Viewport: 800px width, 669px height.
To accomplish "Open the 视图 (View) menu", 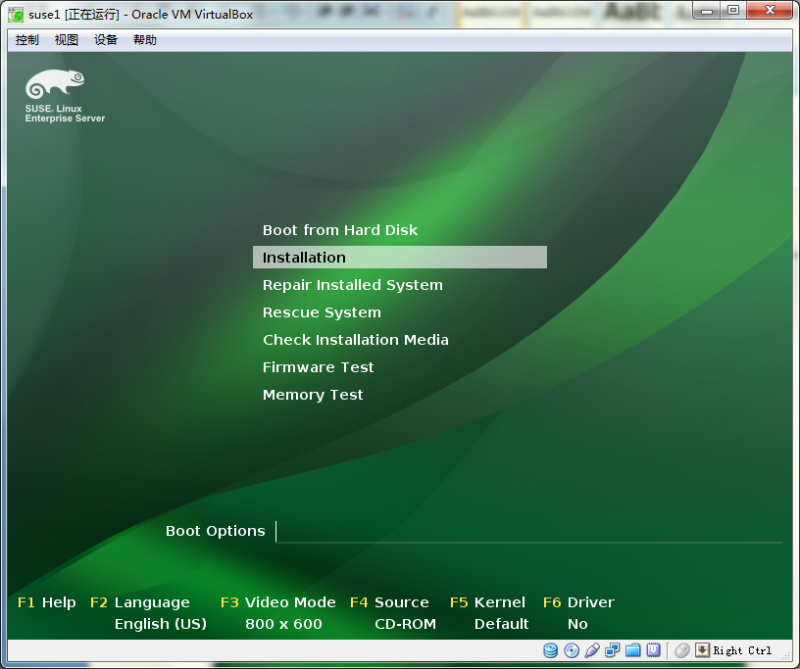I will (65, 40).
